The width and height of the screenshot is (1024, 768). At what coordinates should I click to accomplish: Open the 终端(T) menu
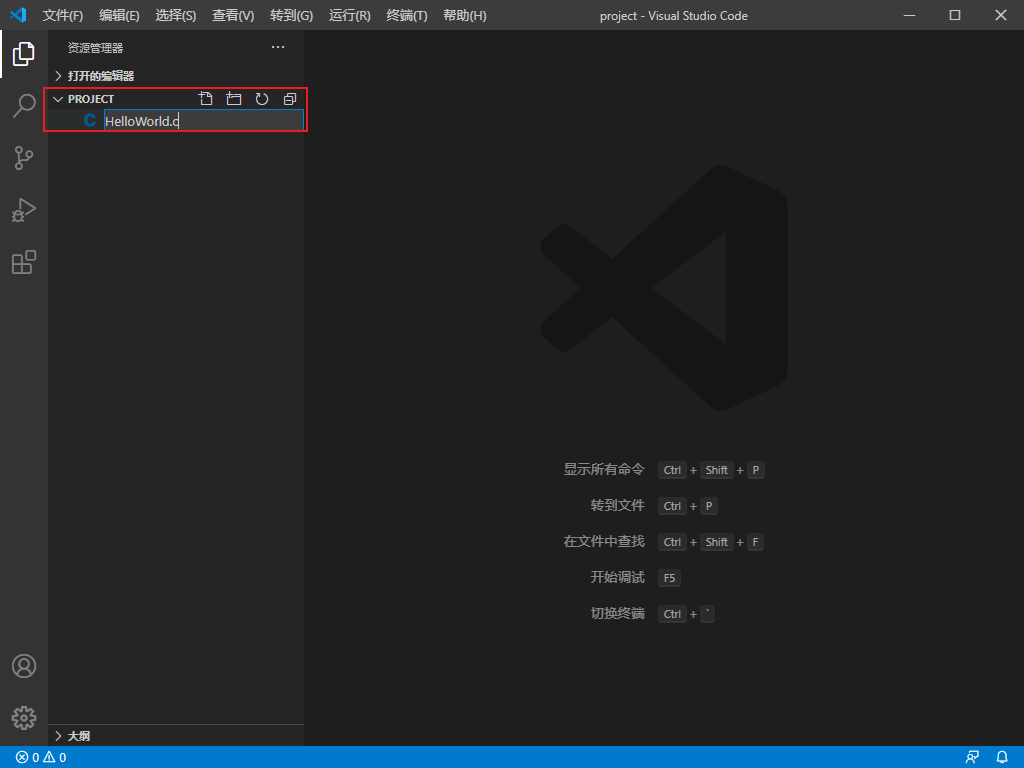pos(407,15)
